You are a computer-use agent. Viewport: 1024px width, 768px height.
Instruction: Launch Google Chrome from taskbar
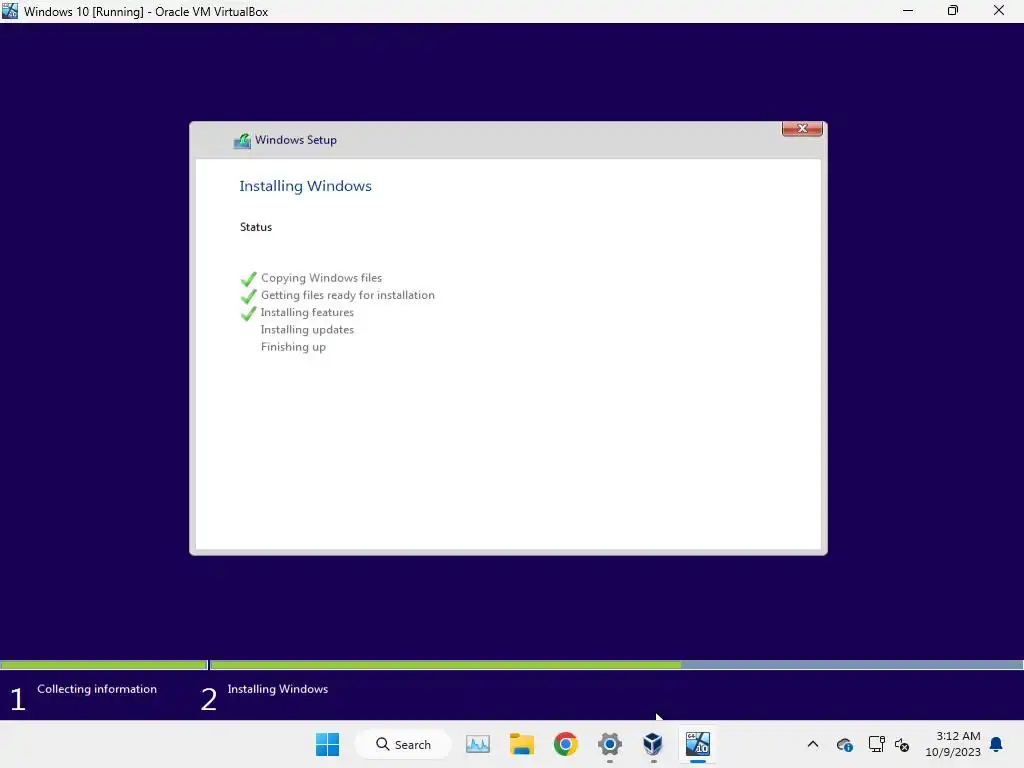(x=566, y=744)
